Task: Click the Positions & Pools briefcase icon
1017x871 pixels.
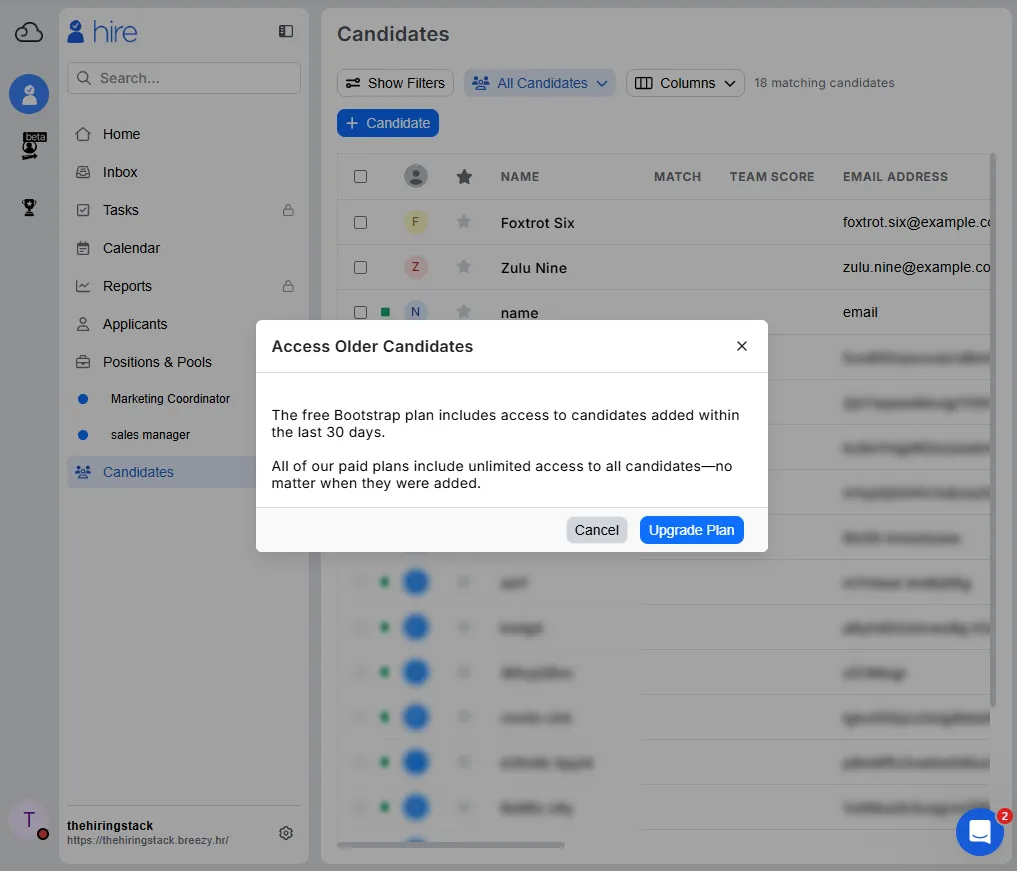Action: tap(83, 362)
